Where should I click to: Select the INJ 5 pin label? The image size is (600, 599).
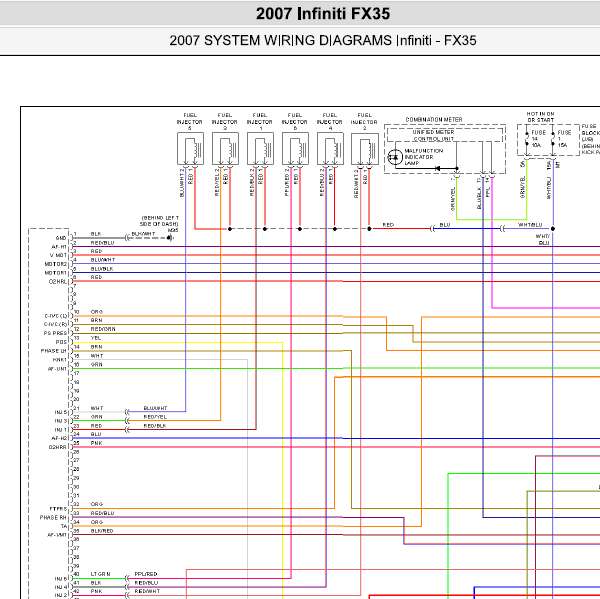[60, 413]
